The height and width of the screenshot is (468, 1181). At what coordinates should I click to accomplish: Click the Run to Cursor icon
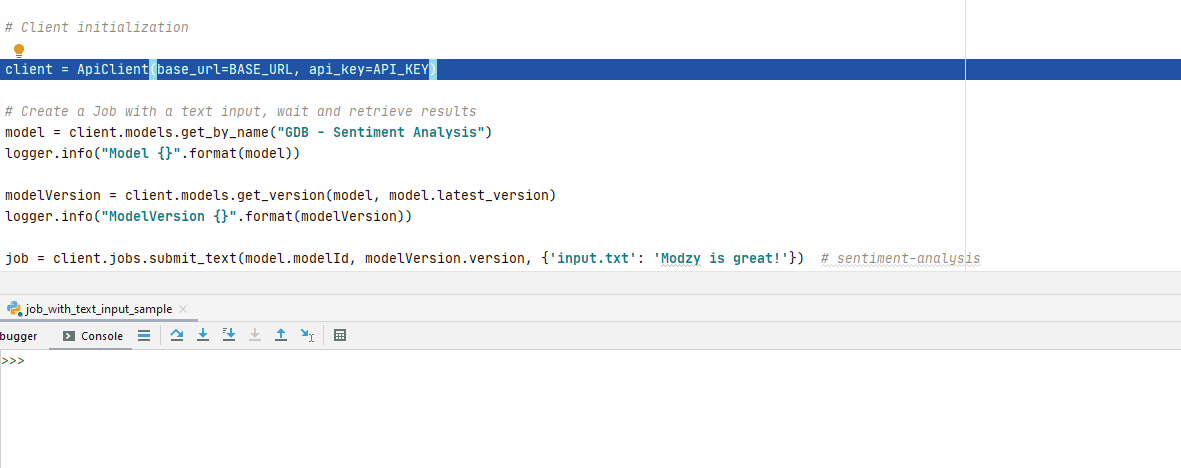[308, 336]
